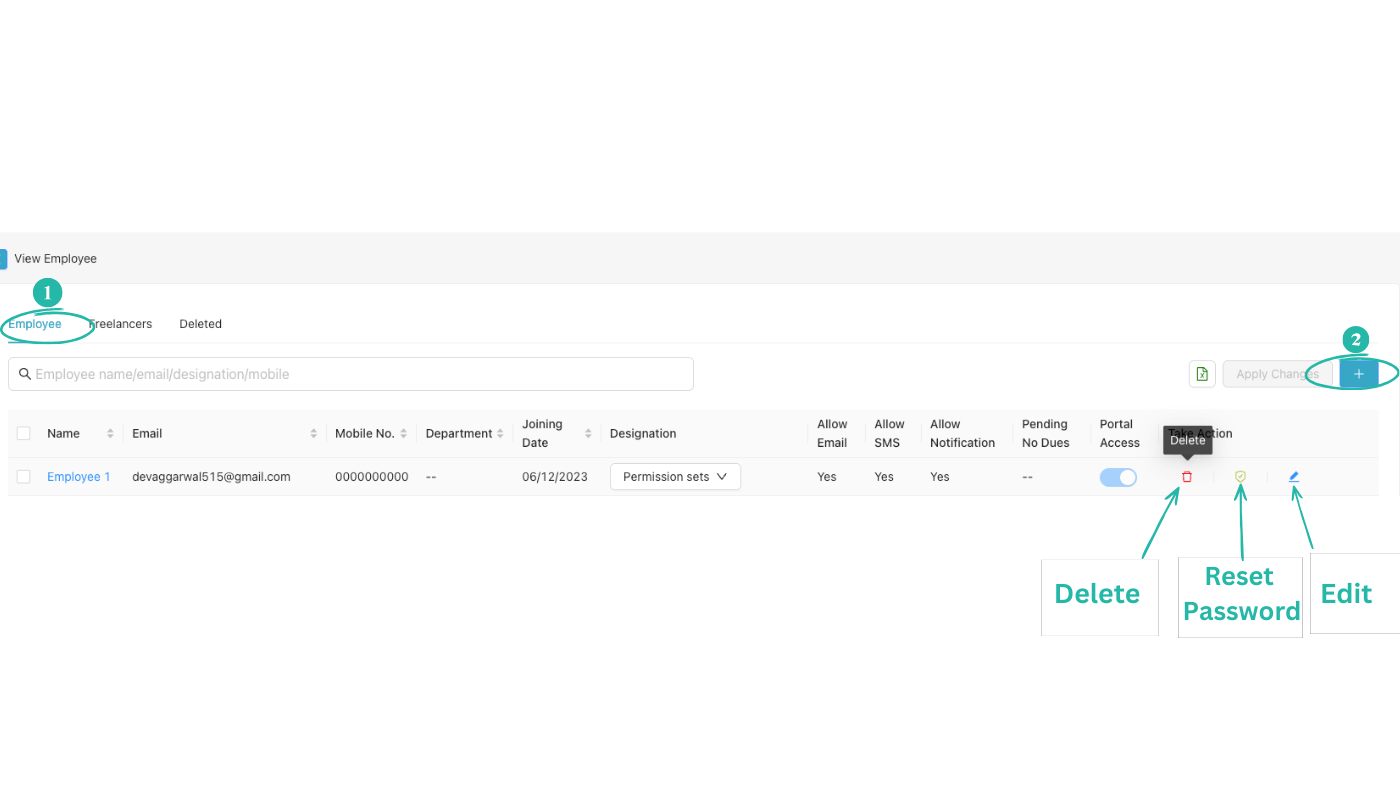Select the checkbox for Employee 1's row

[23, 477]
